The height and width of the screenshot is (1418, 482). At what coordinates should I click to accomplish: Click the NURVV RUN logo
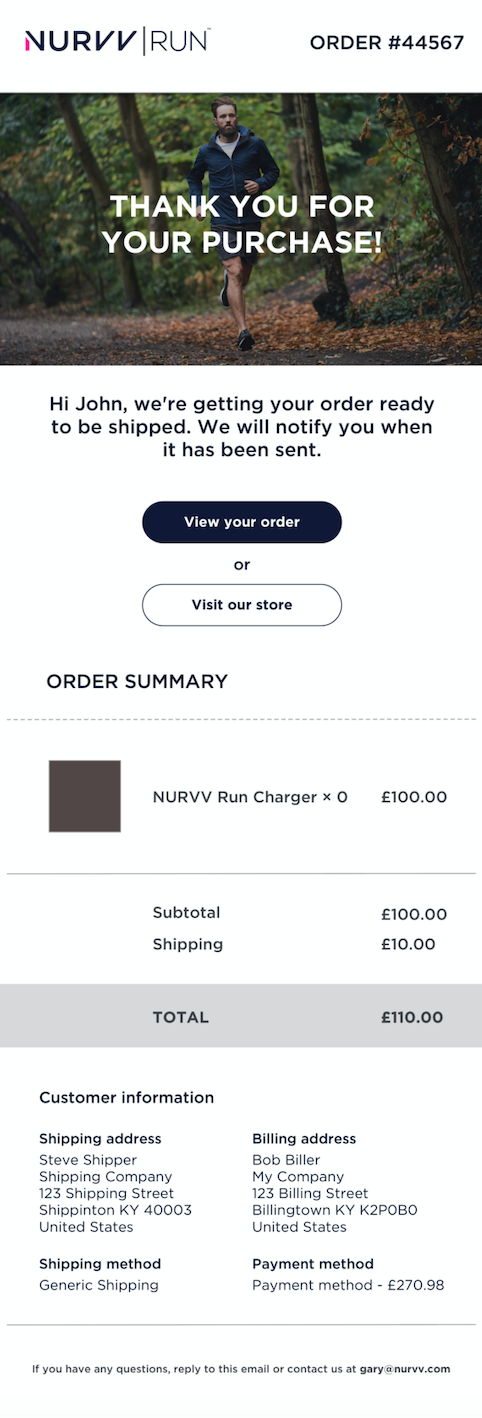tap(117, 41)
